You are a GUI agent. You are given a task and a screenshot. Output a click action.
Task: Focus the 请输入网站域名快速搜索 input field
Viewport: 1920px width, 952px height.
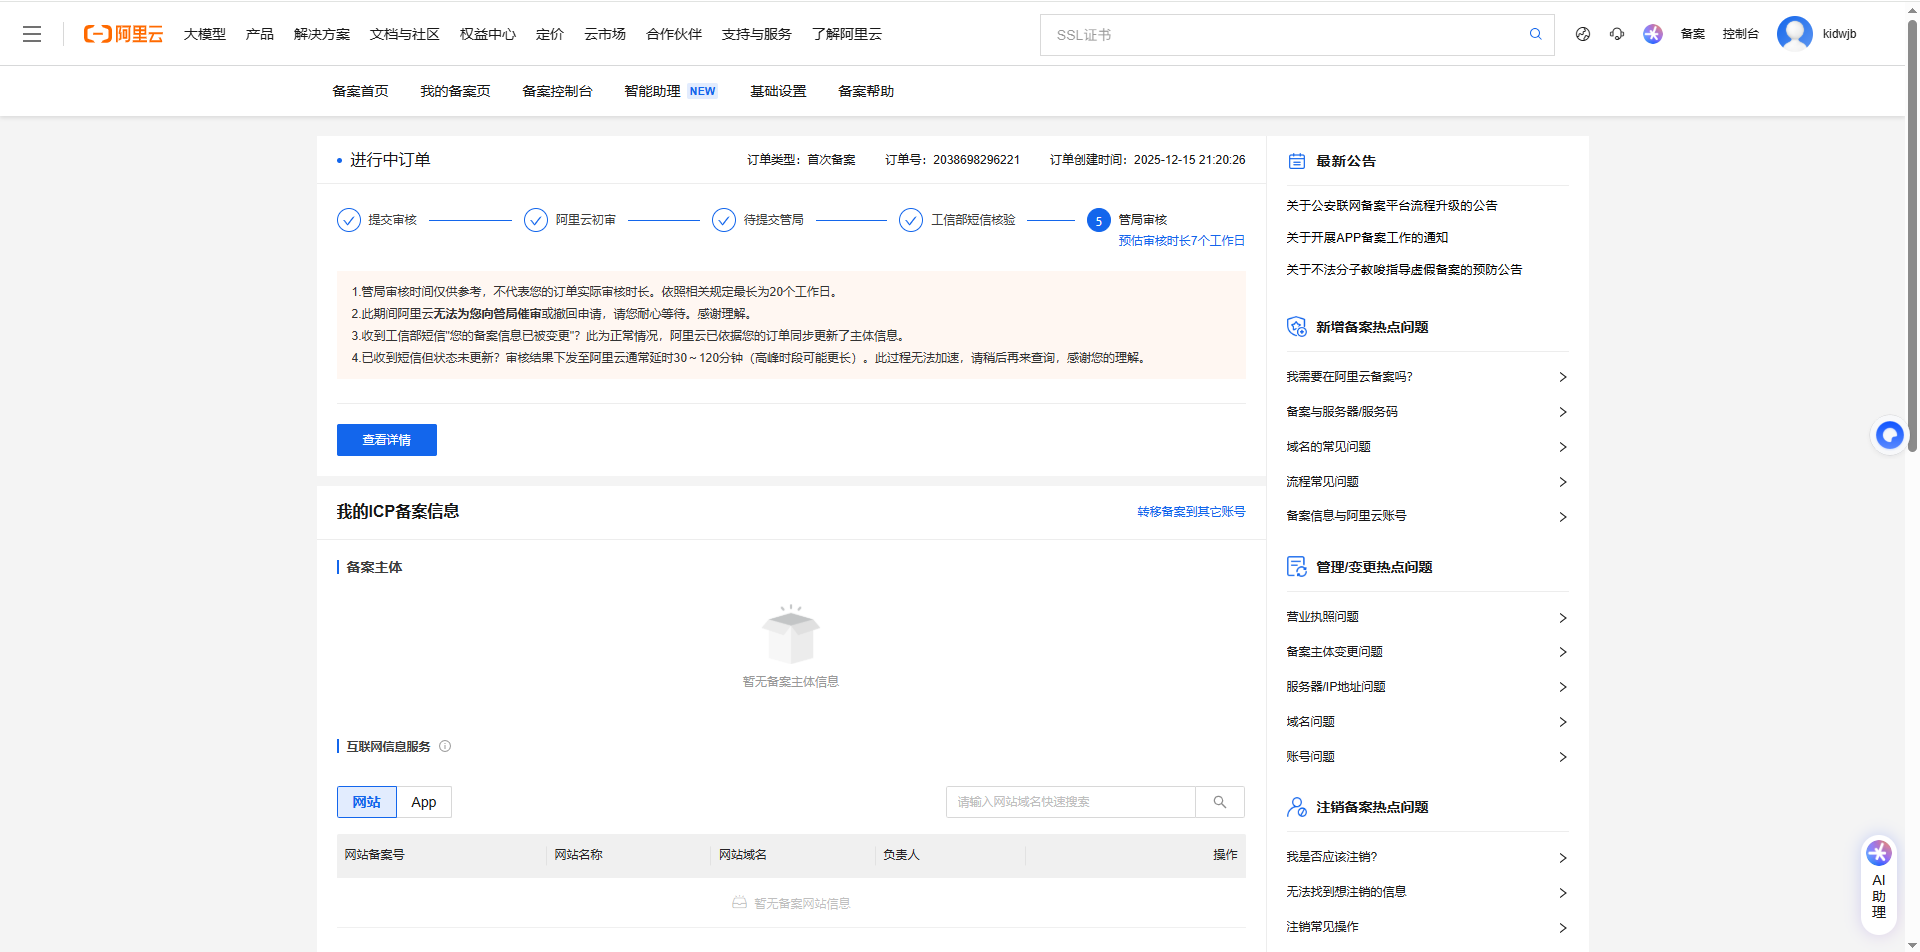click(1070, 802)
